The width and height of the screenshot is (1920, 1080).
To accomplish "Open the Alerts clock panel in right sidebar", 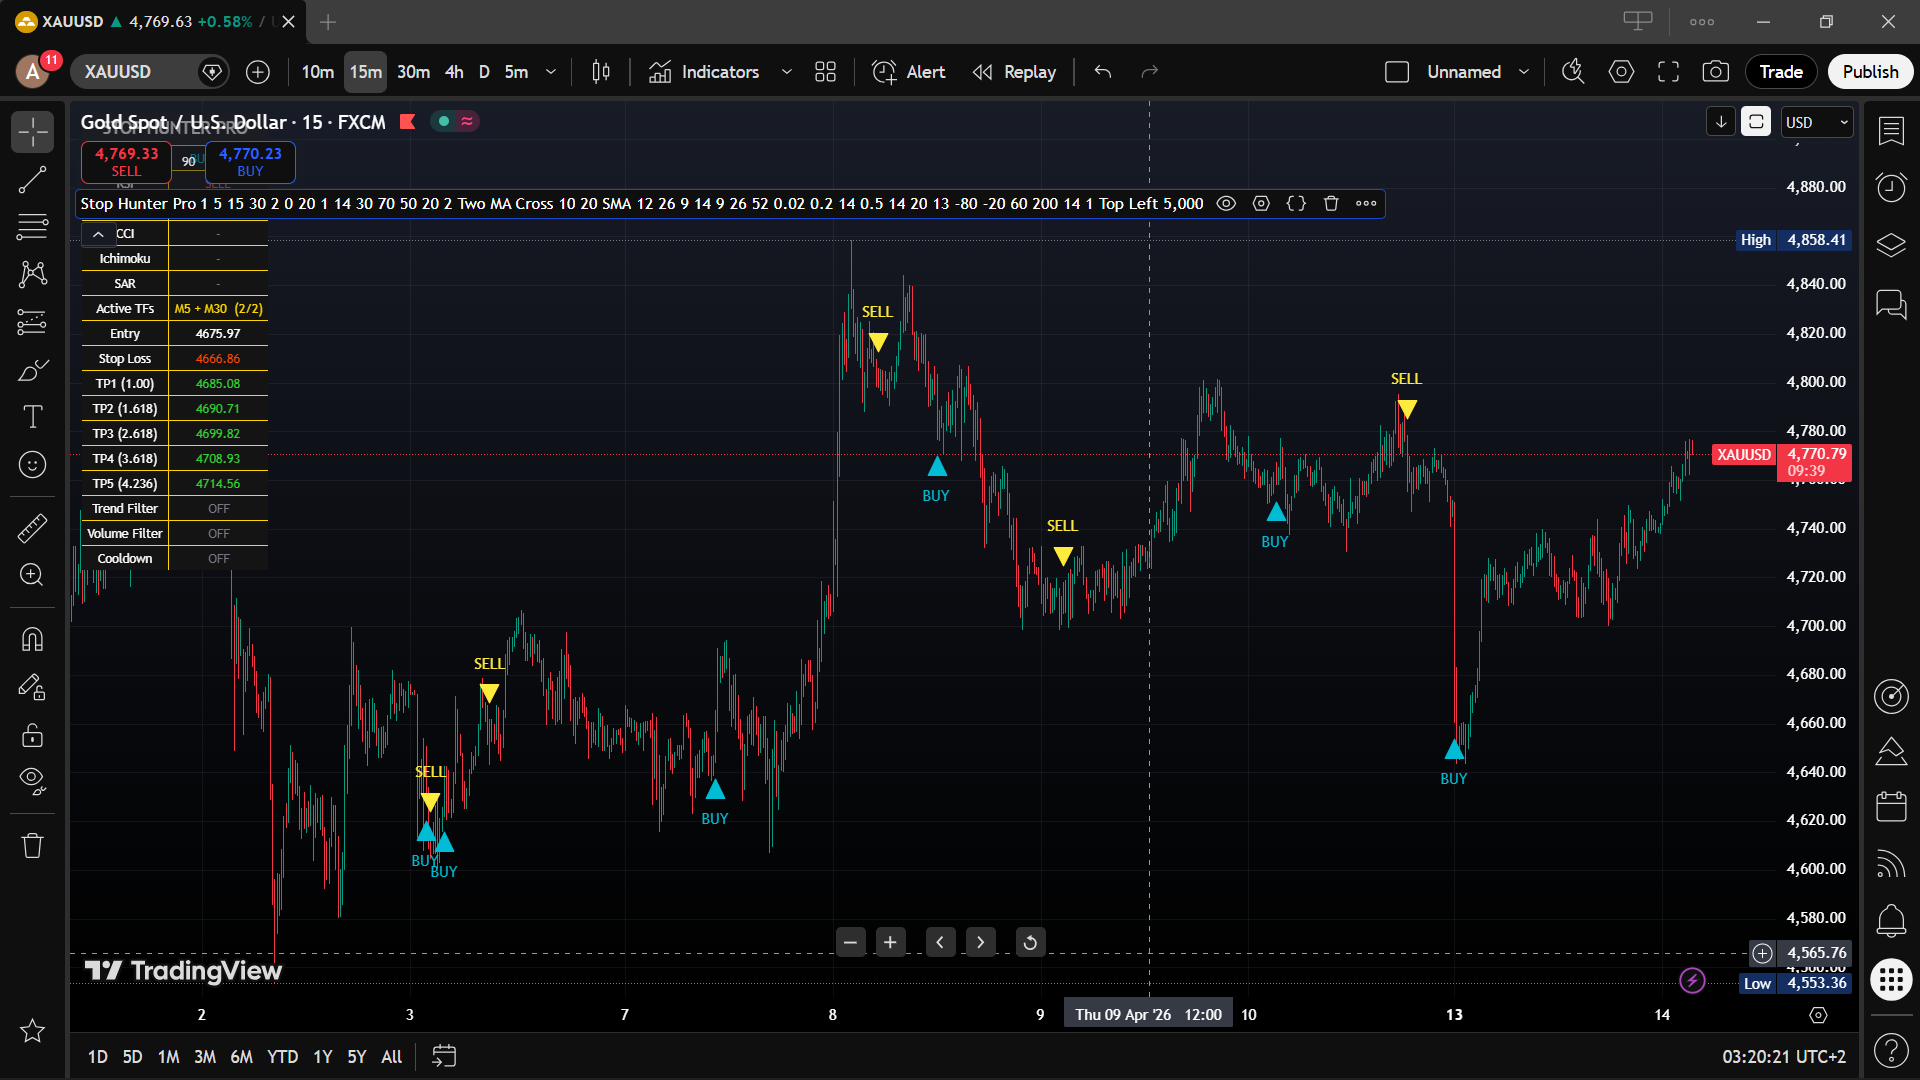I will [x=1891, y=187].
